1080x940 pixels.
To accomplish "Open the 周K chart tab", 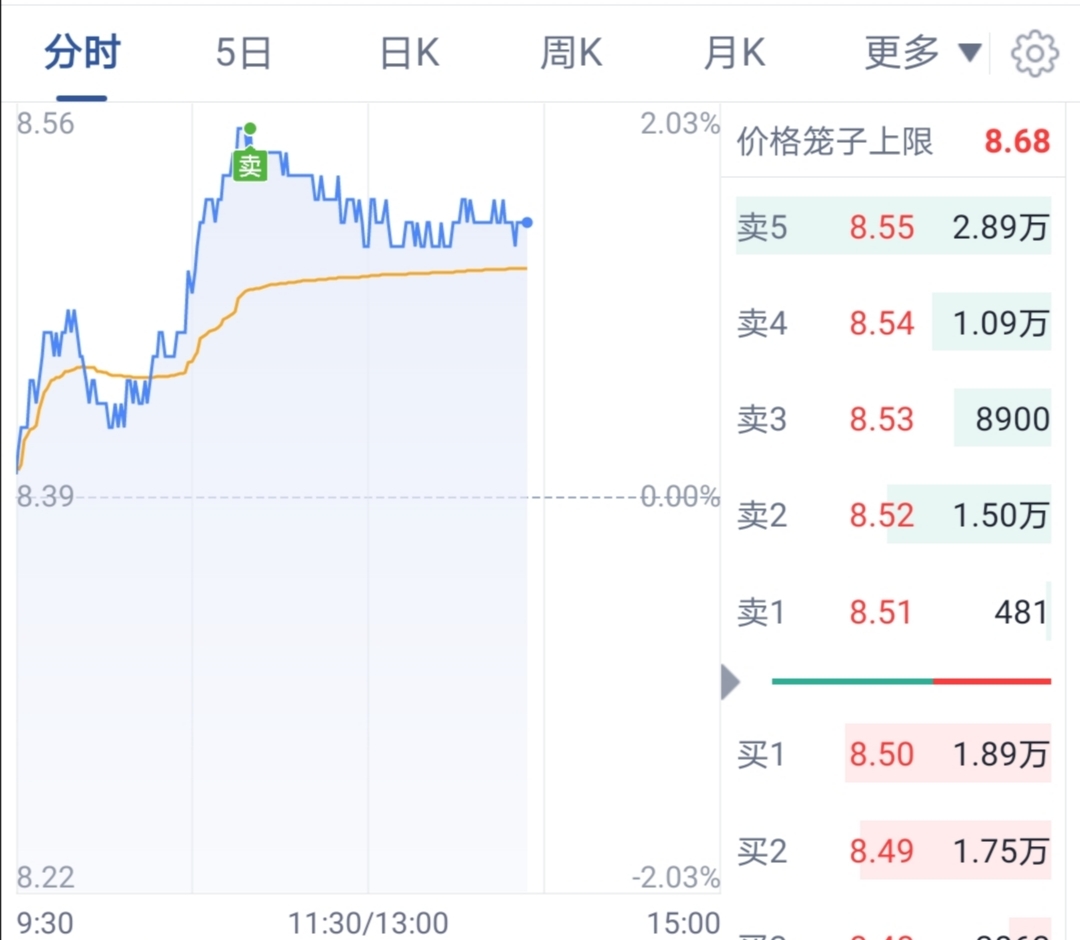I will tap(571, 53).
